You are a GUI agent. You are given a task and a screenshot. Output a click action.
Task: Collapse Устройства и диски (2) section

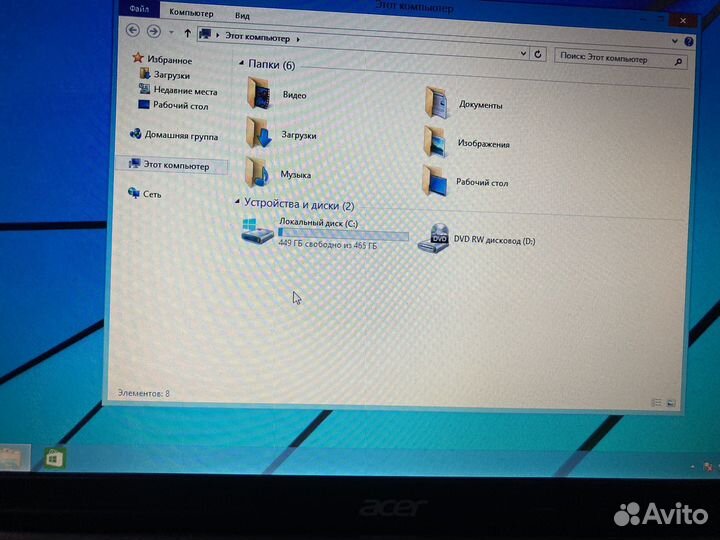(x=237, y=201)
